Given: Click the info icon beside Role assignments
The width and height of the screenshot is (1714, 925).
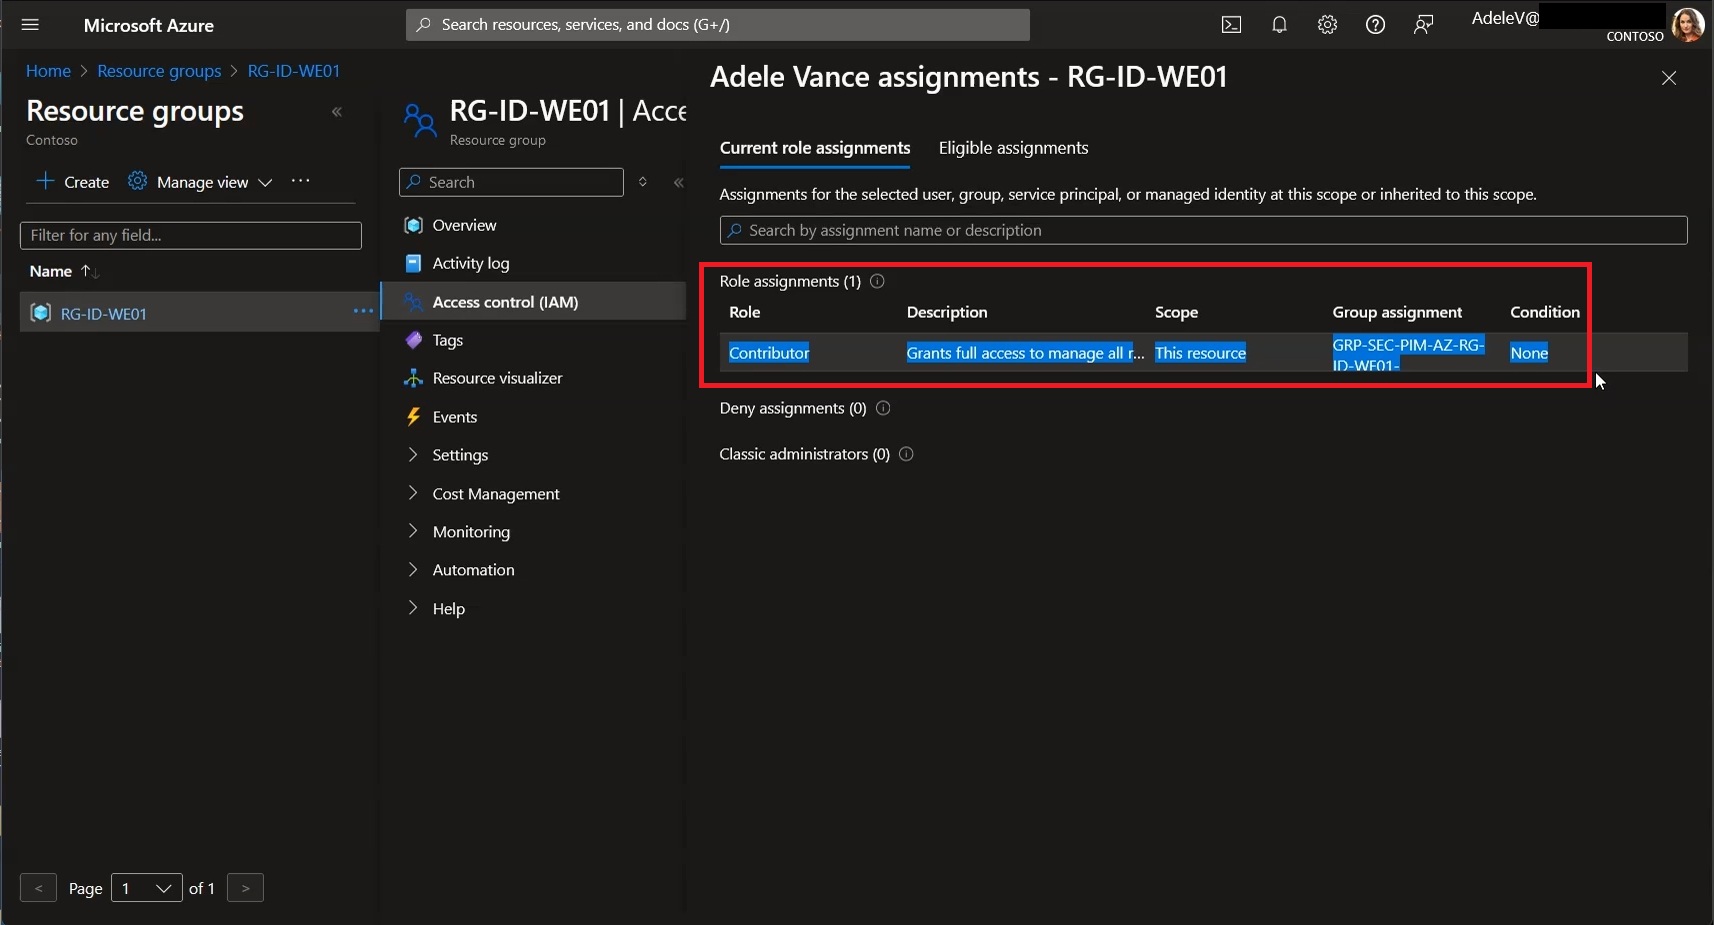Looking at the screenshot, I should tap(877, 281).
